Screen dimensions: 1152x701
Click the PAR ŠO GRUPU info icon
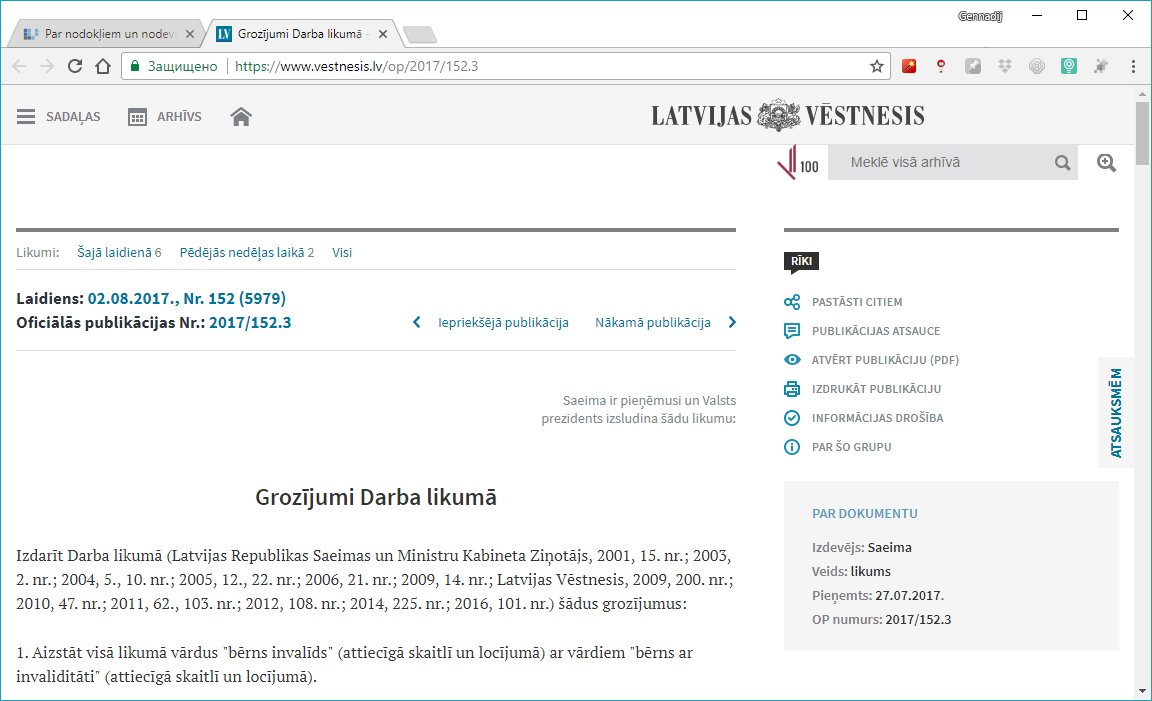click(792, 447)
